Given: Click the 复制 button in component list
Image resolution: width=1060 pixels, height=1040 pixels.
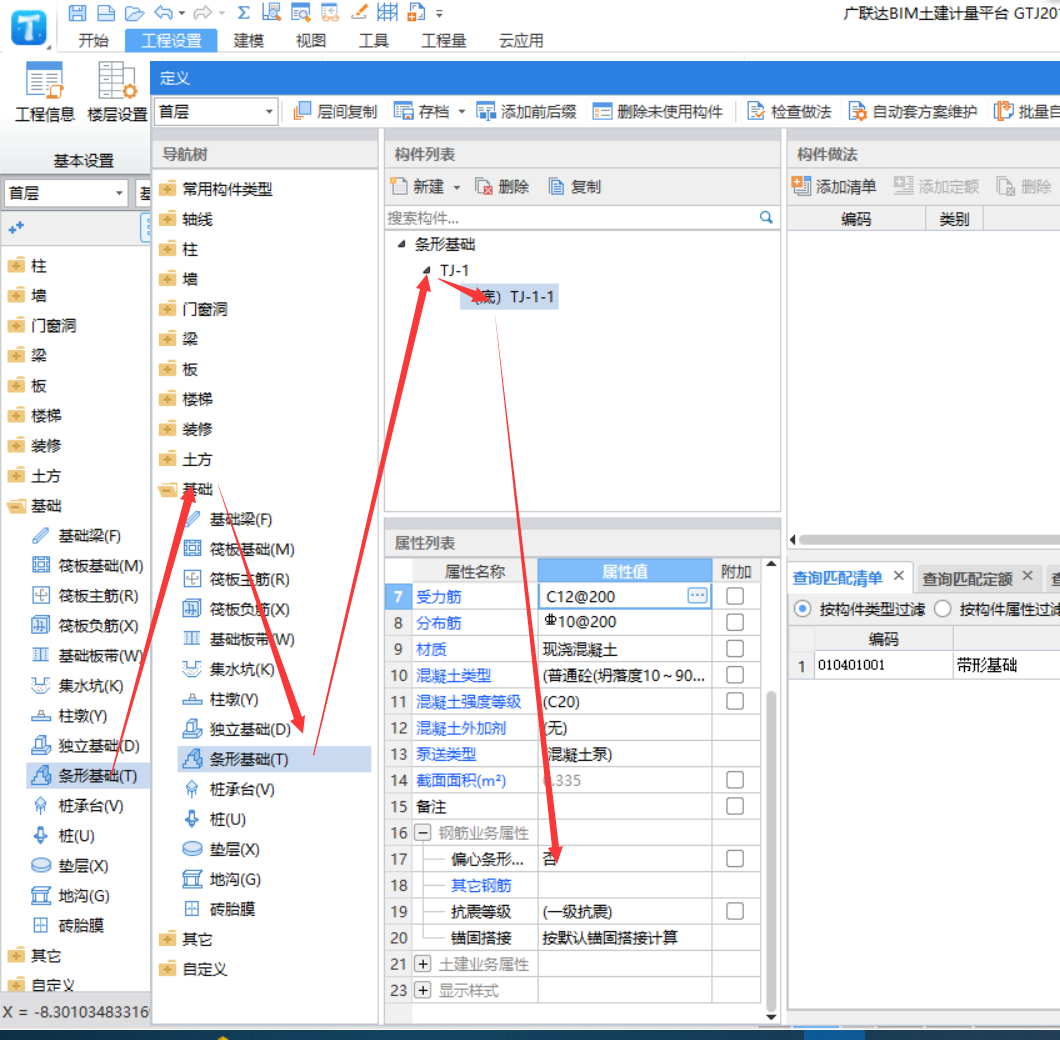Looking at the screenshot, I should pos(575,187).
